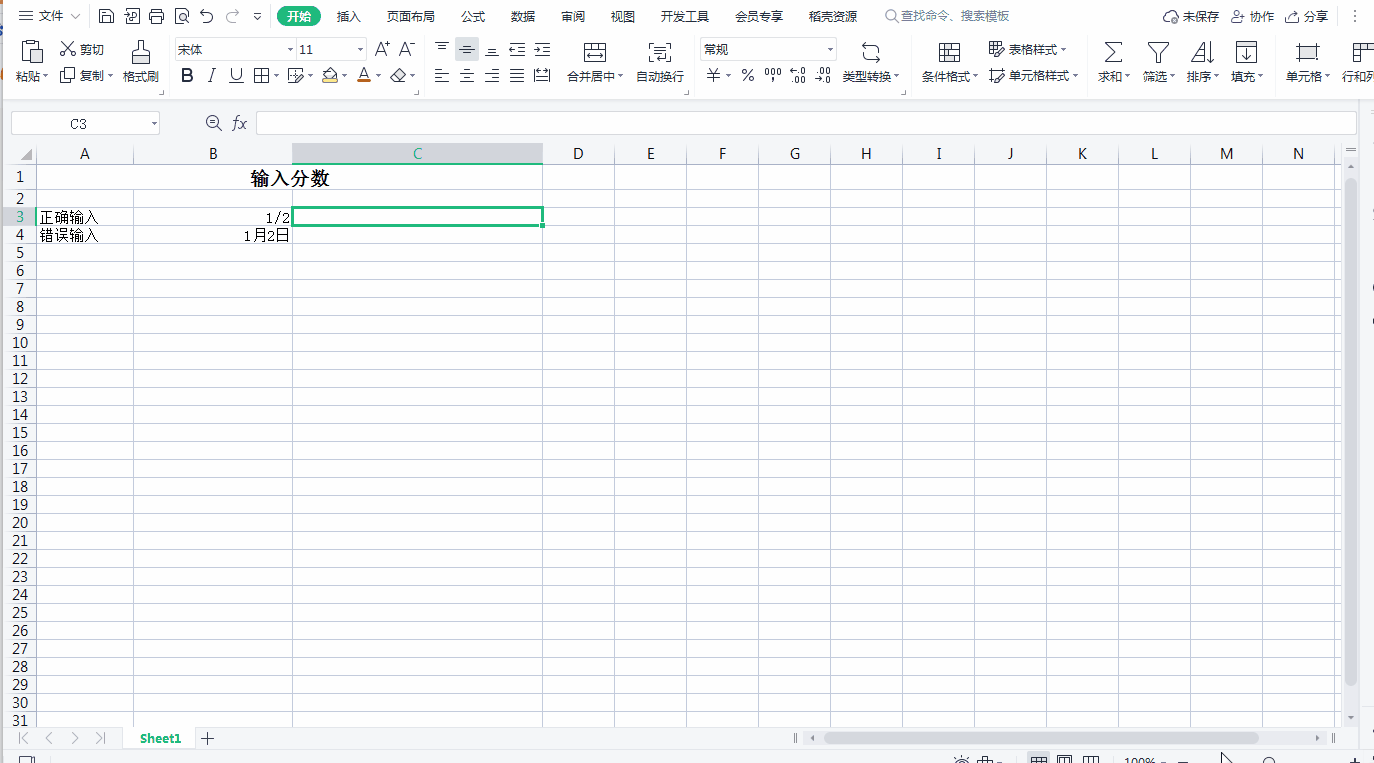Center text horizontally

pyautogui.click(x=467, y=75)
